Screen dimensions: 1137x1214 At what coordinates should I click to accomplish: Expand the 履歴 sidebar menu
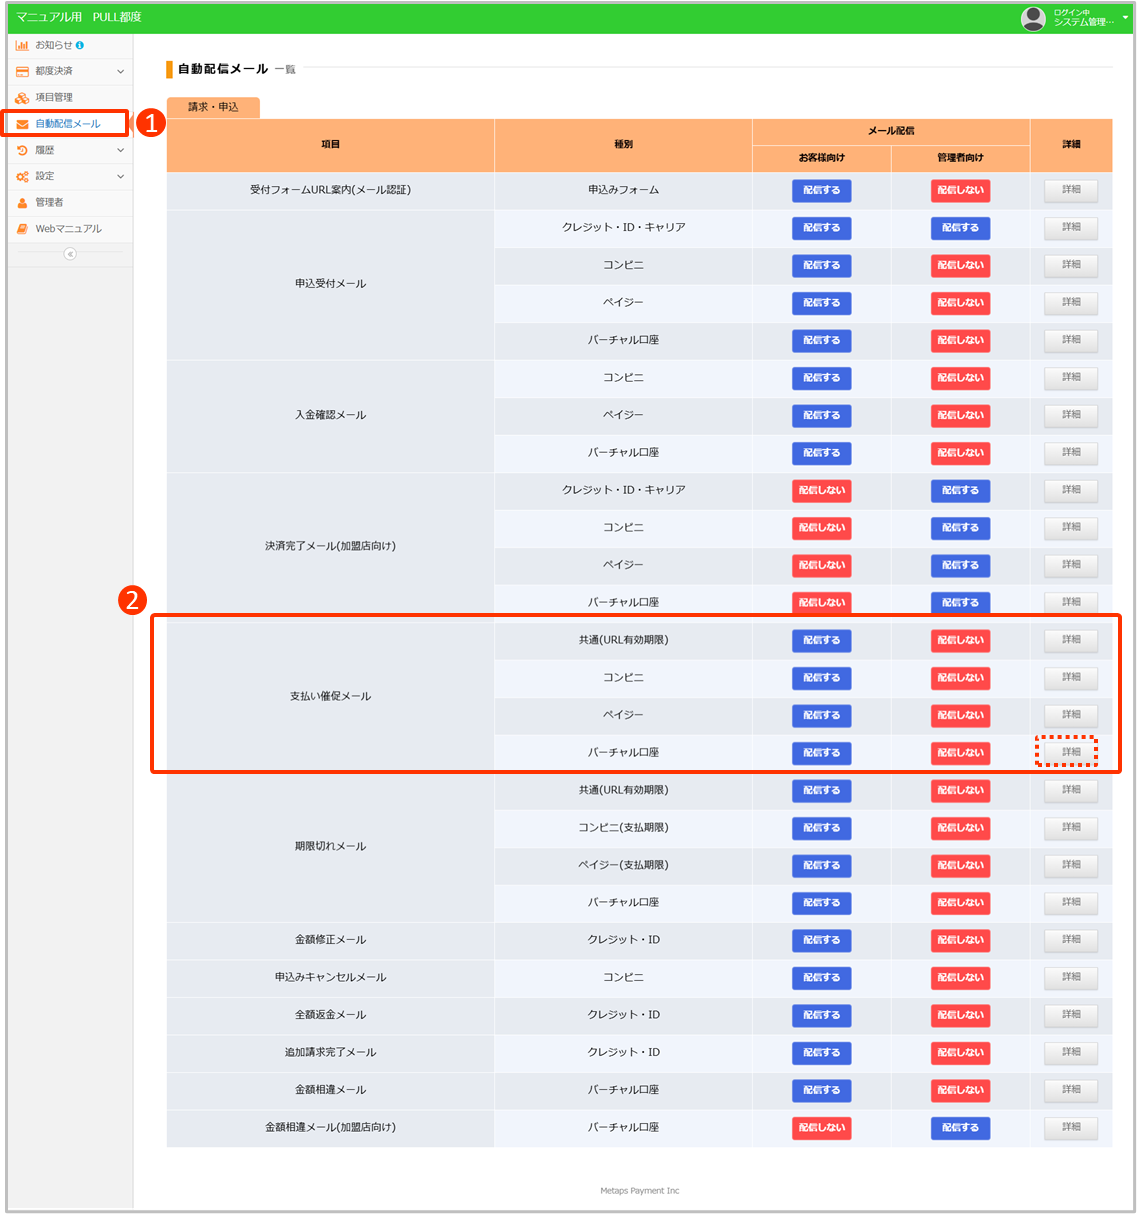tap(119, 149)
